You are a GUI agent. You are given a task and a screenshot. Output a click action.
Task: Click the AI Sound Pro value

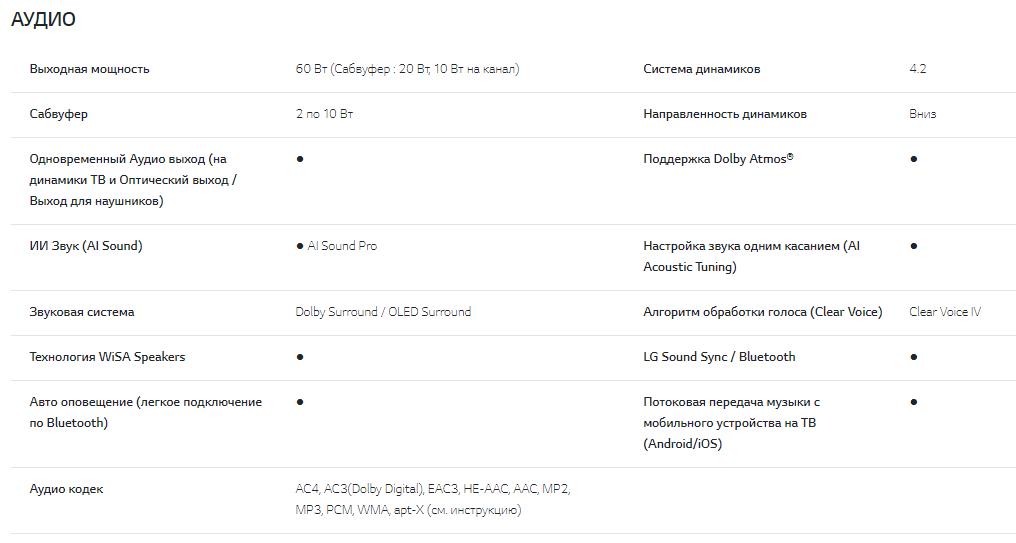tap(341, 246)
